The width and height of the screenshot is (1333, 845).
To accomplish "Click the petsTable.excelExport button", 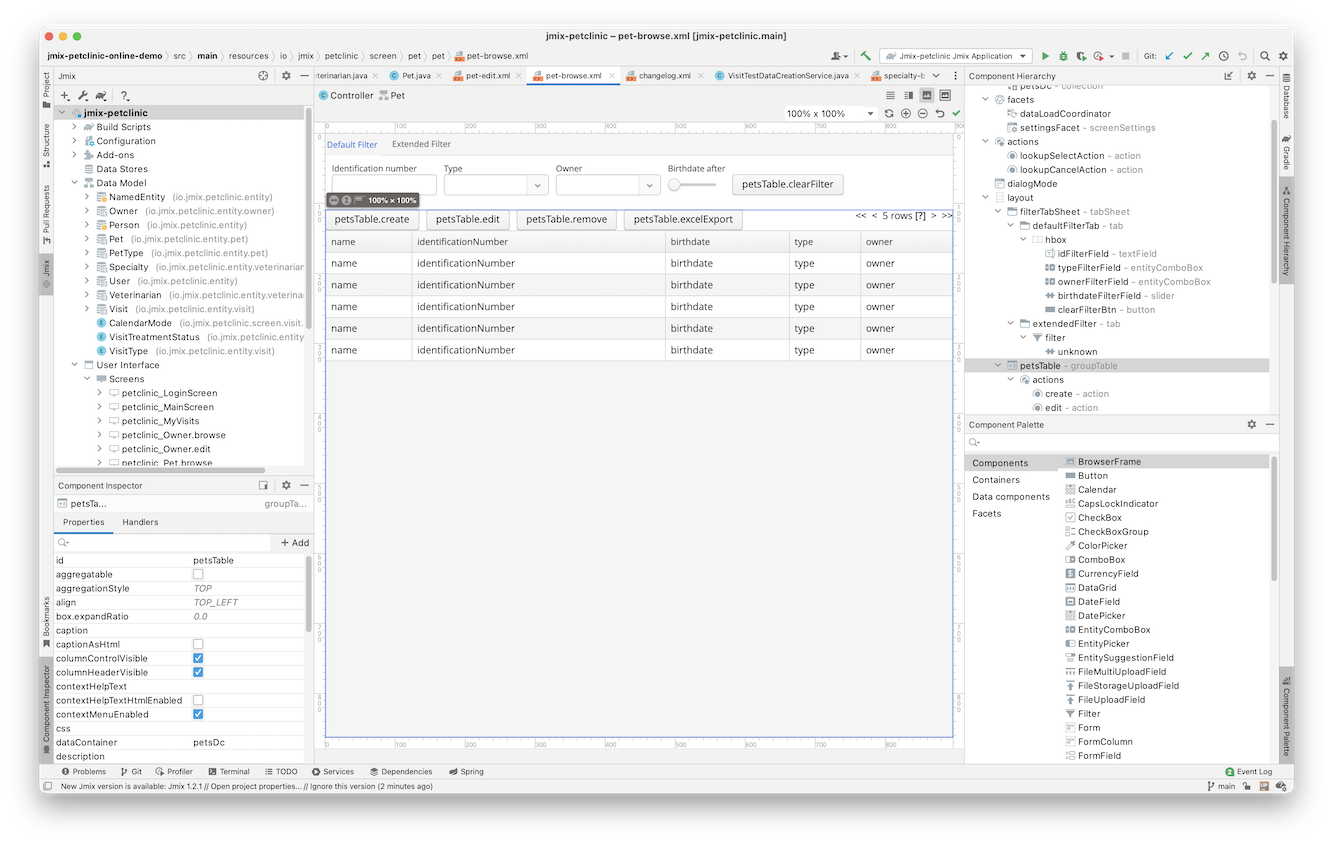I will pyautogui.click(x=683, y=219).
